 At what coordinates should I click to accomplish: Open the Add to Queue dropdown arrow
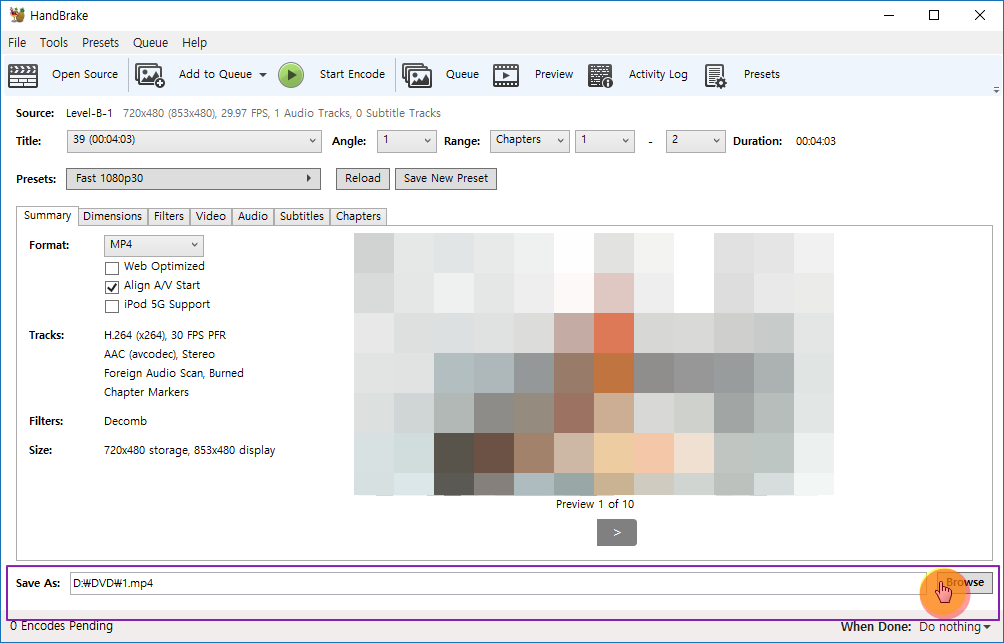pyautogui.click(x=263, y=75)
